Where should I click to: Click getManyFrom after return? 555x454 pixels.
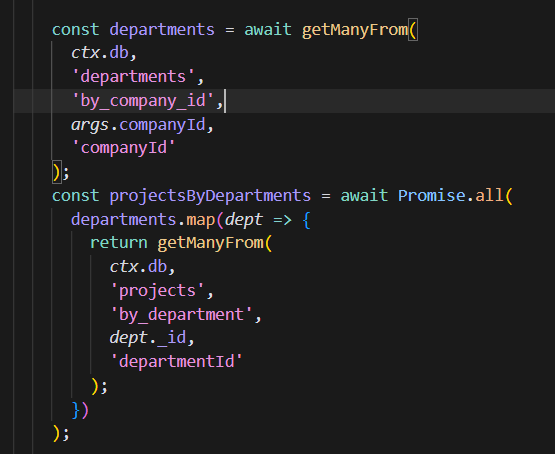click(x=211, y=244)
